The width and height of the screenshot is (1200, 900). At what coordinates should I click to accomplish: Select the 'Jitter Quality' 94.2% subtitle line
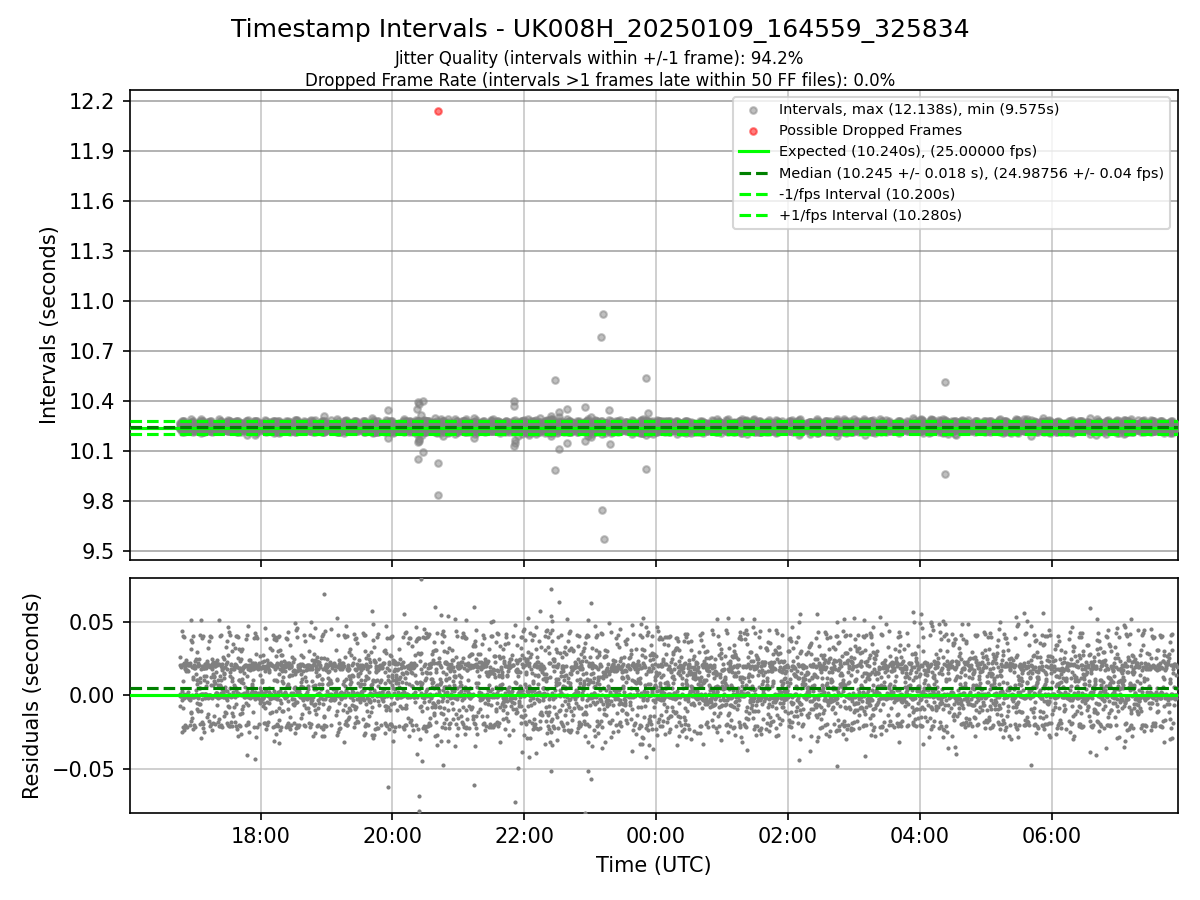coord(599,58)
